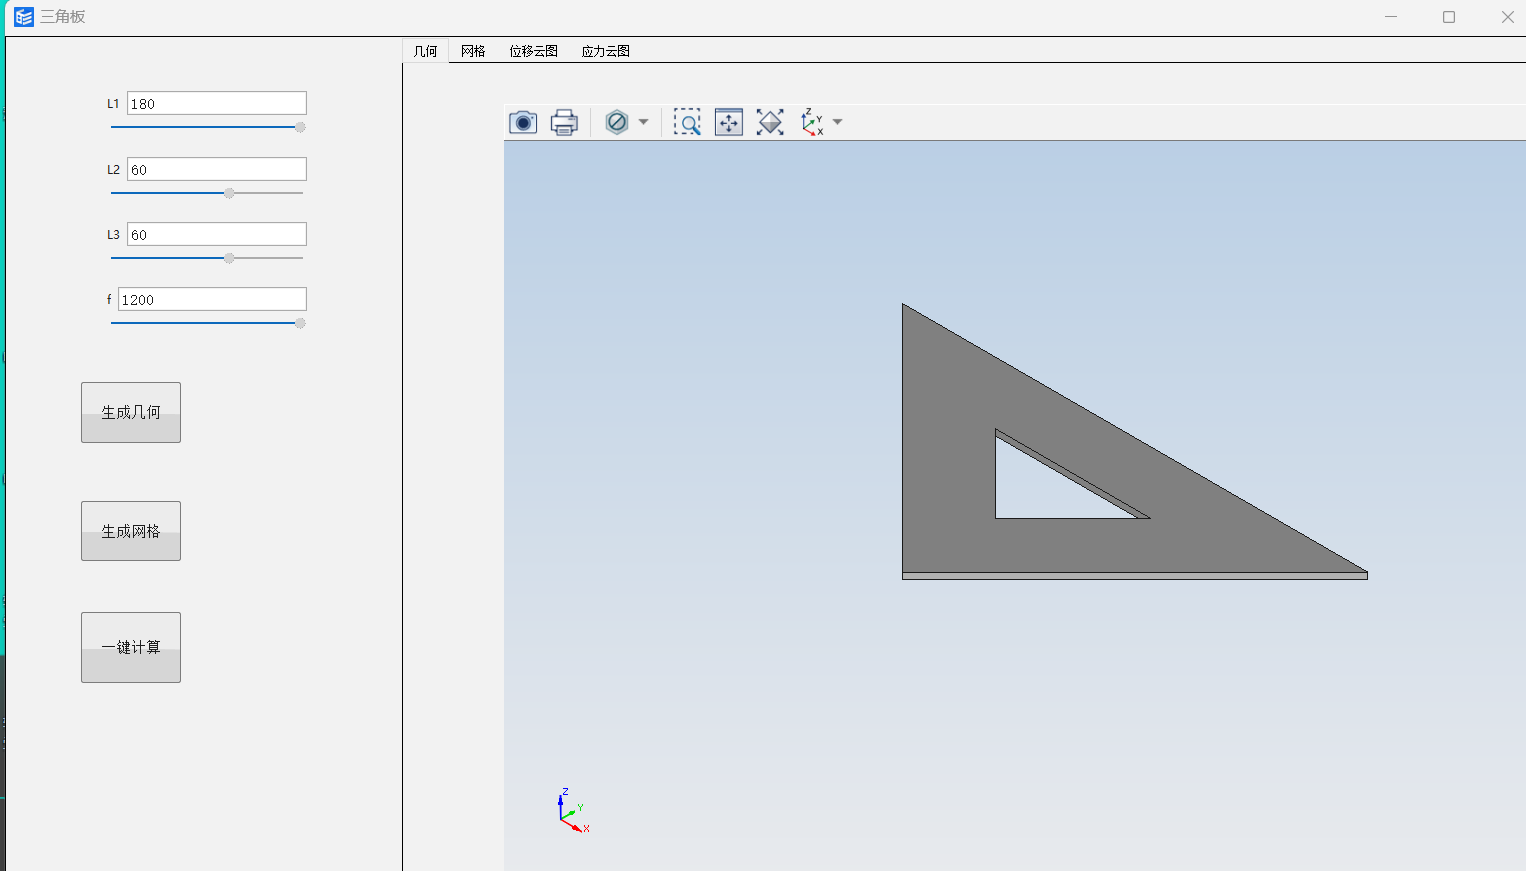Click into the L2 input field

coord(217,169)
